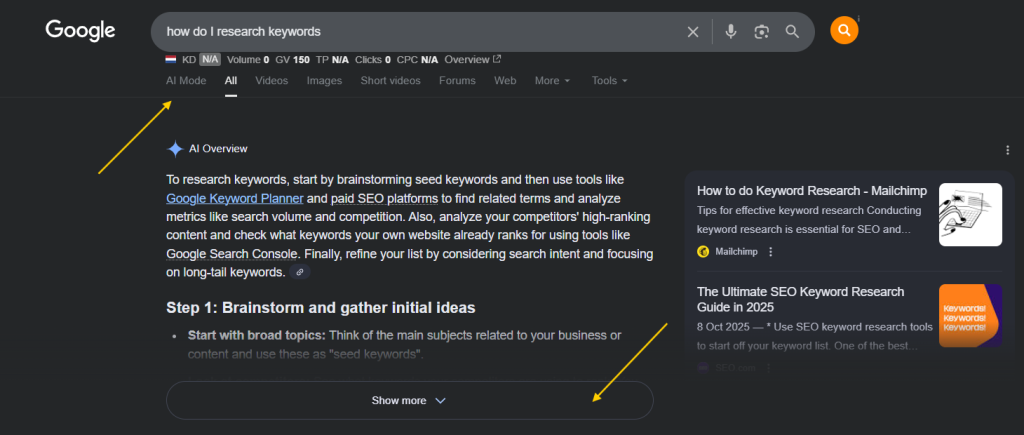Click the Google logo
1024x435 pixels.
(x=80, y=31)
